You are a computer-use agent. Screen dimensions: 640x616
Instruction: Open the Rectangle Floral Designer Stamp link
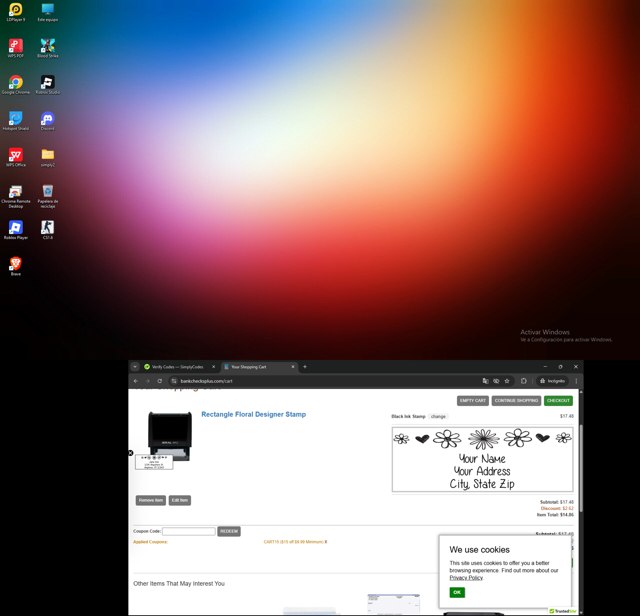point(253,414)
